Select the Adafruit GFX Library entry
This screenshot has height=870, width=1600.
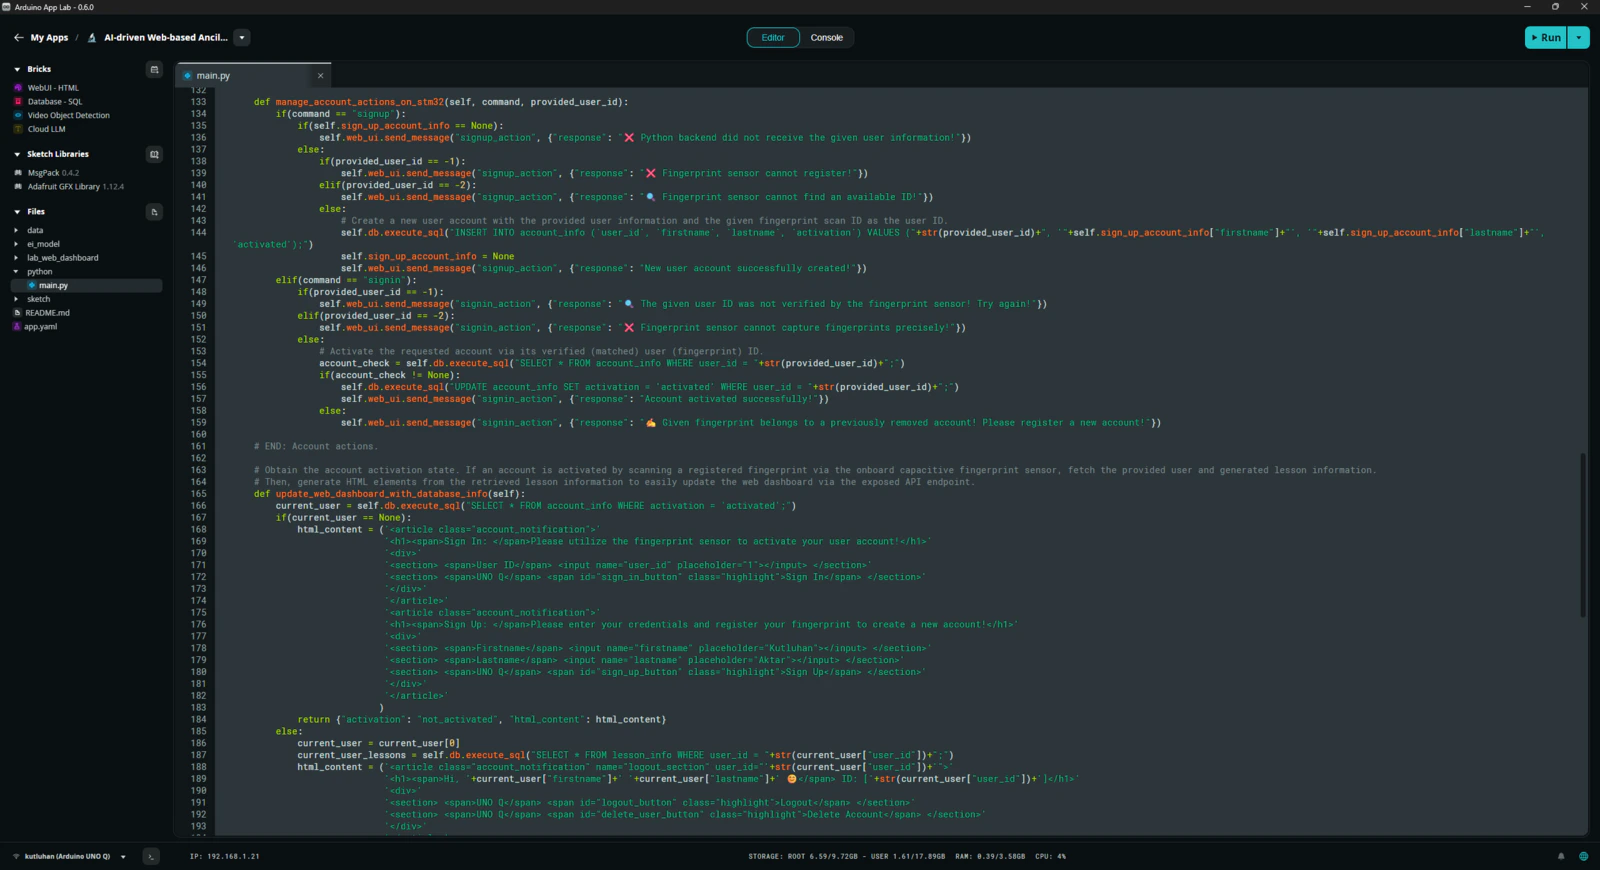(x=76, y=186)
